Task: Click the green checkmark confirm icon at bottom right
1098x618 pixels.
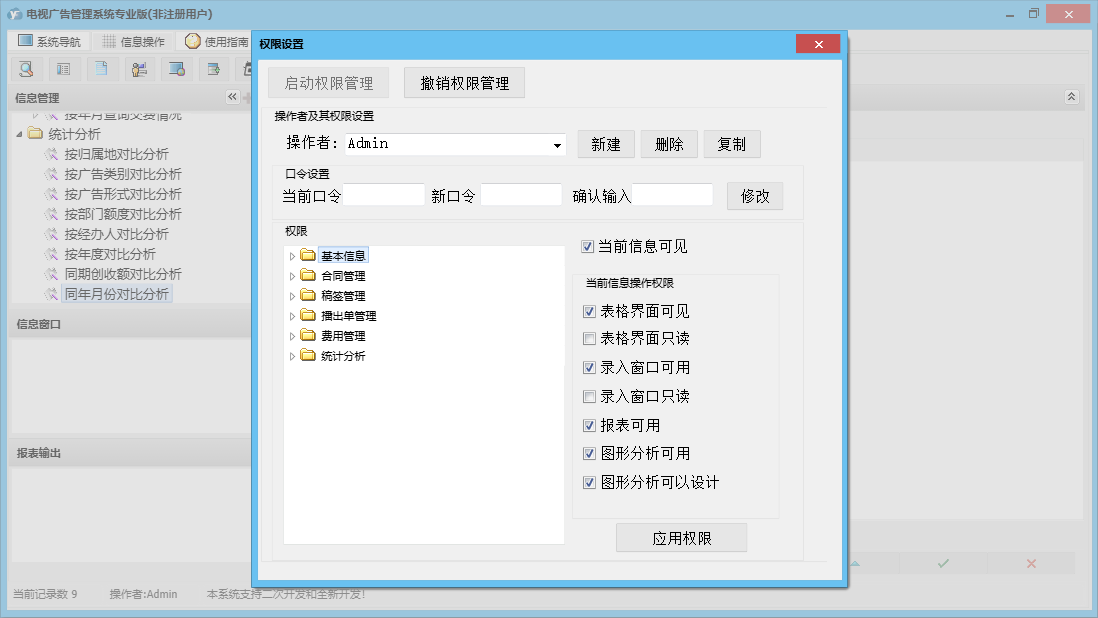Action: click(943, 563)
